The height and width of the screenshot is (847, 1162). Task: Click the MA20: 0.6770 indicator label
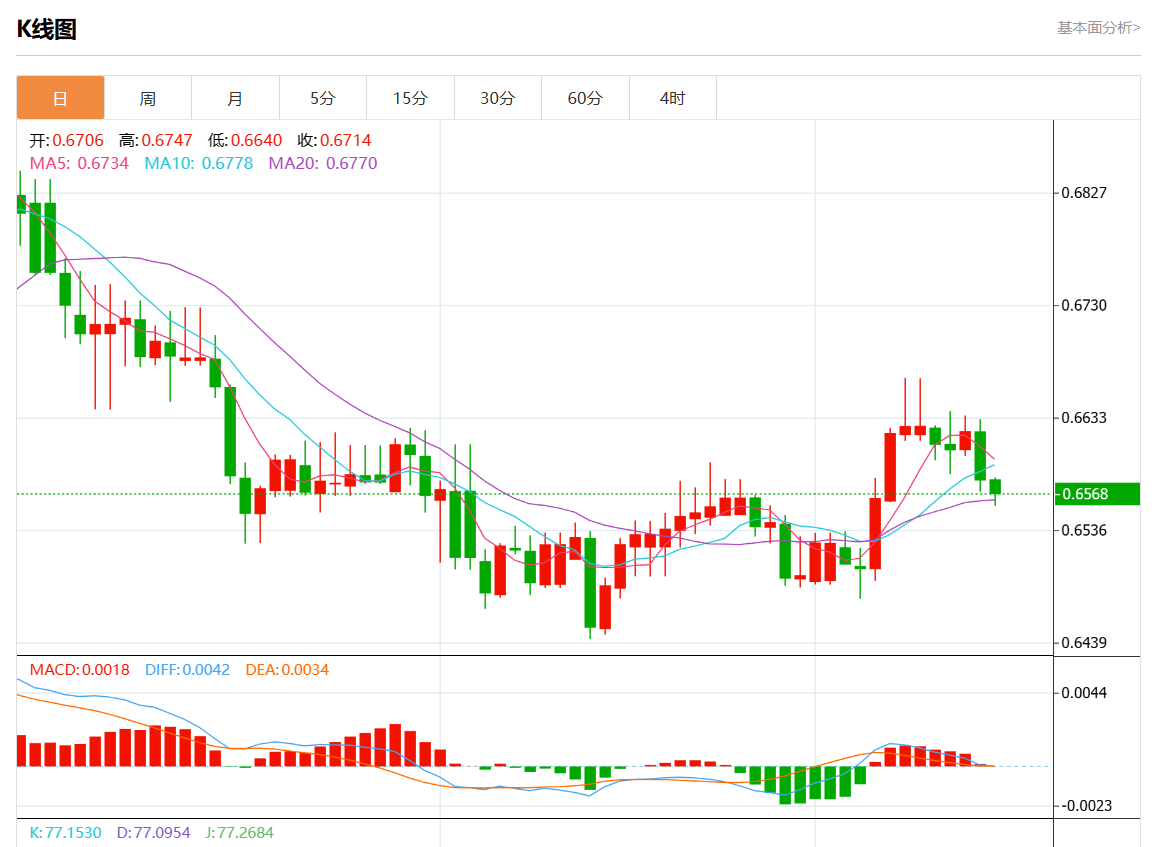[x=323, y=163]
